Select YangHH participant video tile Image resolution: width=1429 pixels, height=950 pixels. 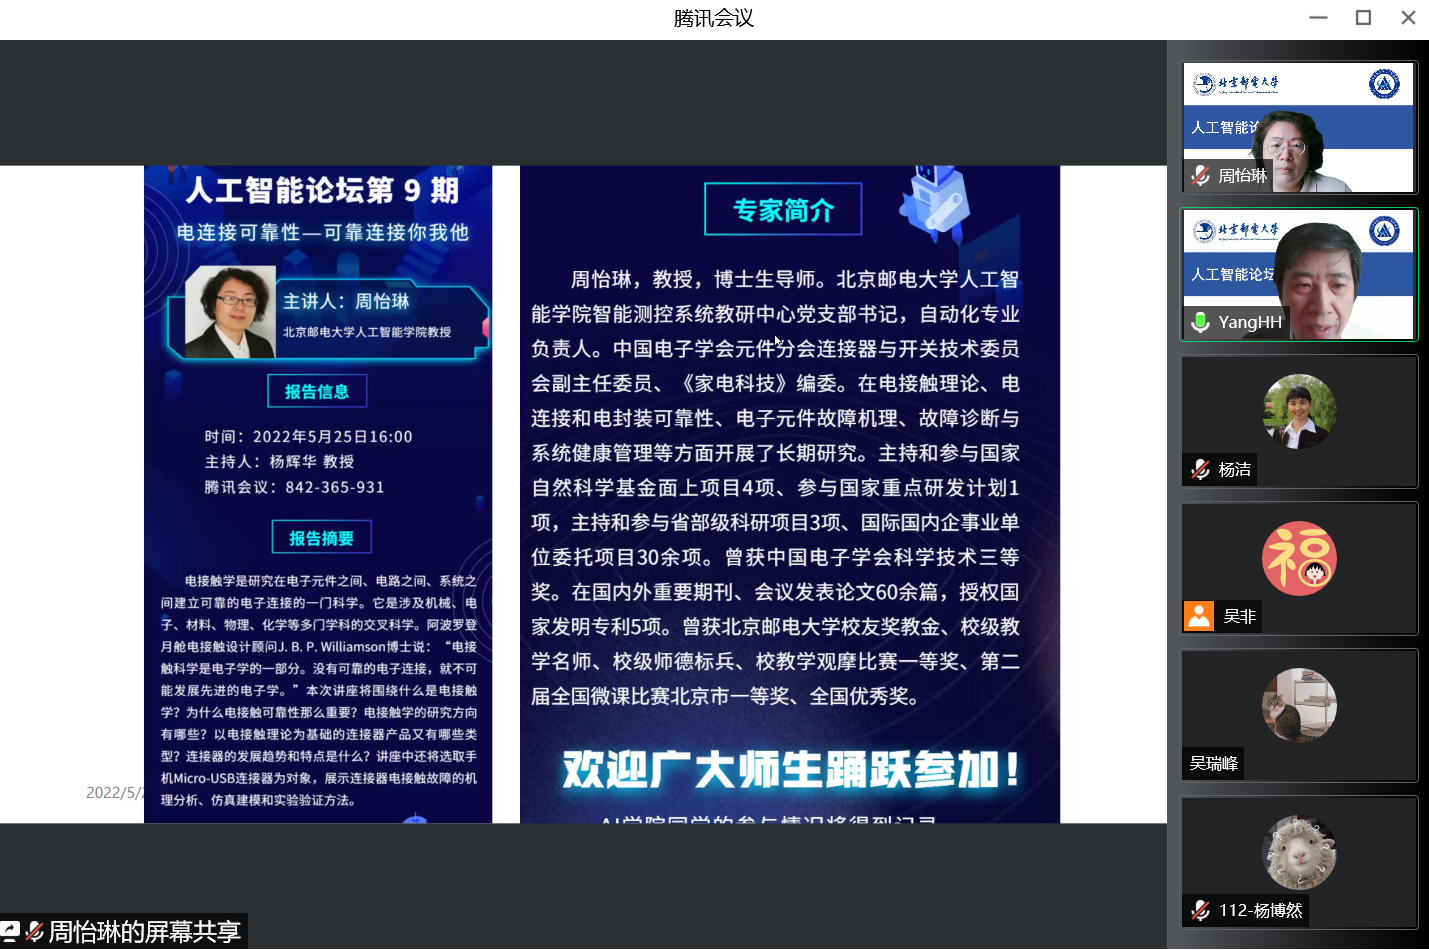1299,274
